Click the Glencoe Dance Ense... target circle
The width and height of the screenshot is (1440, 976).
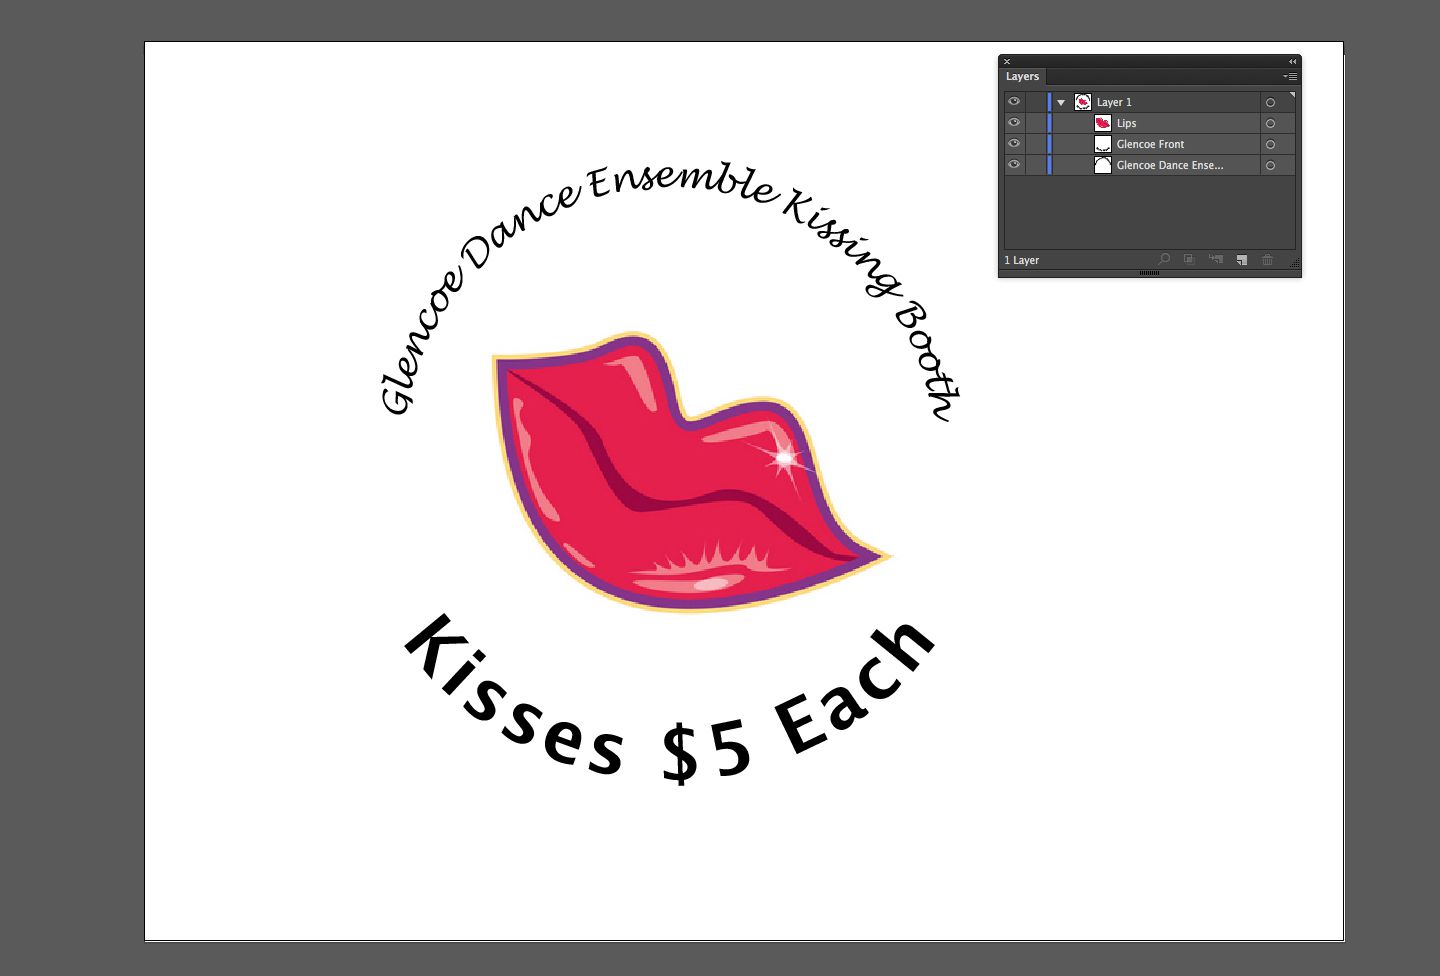[x=1270, y=165]
